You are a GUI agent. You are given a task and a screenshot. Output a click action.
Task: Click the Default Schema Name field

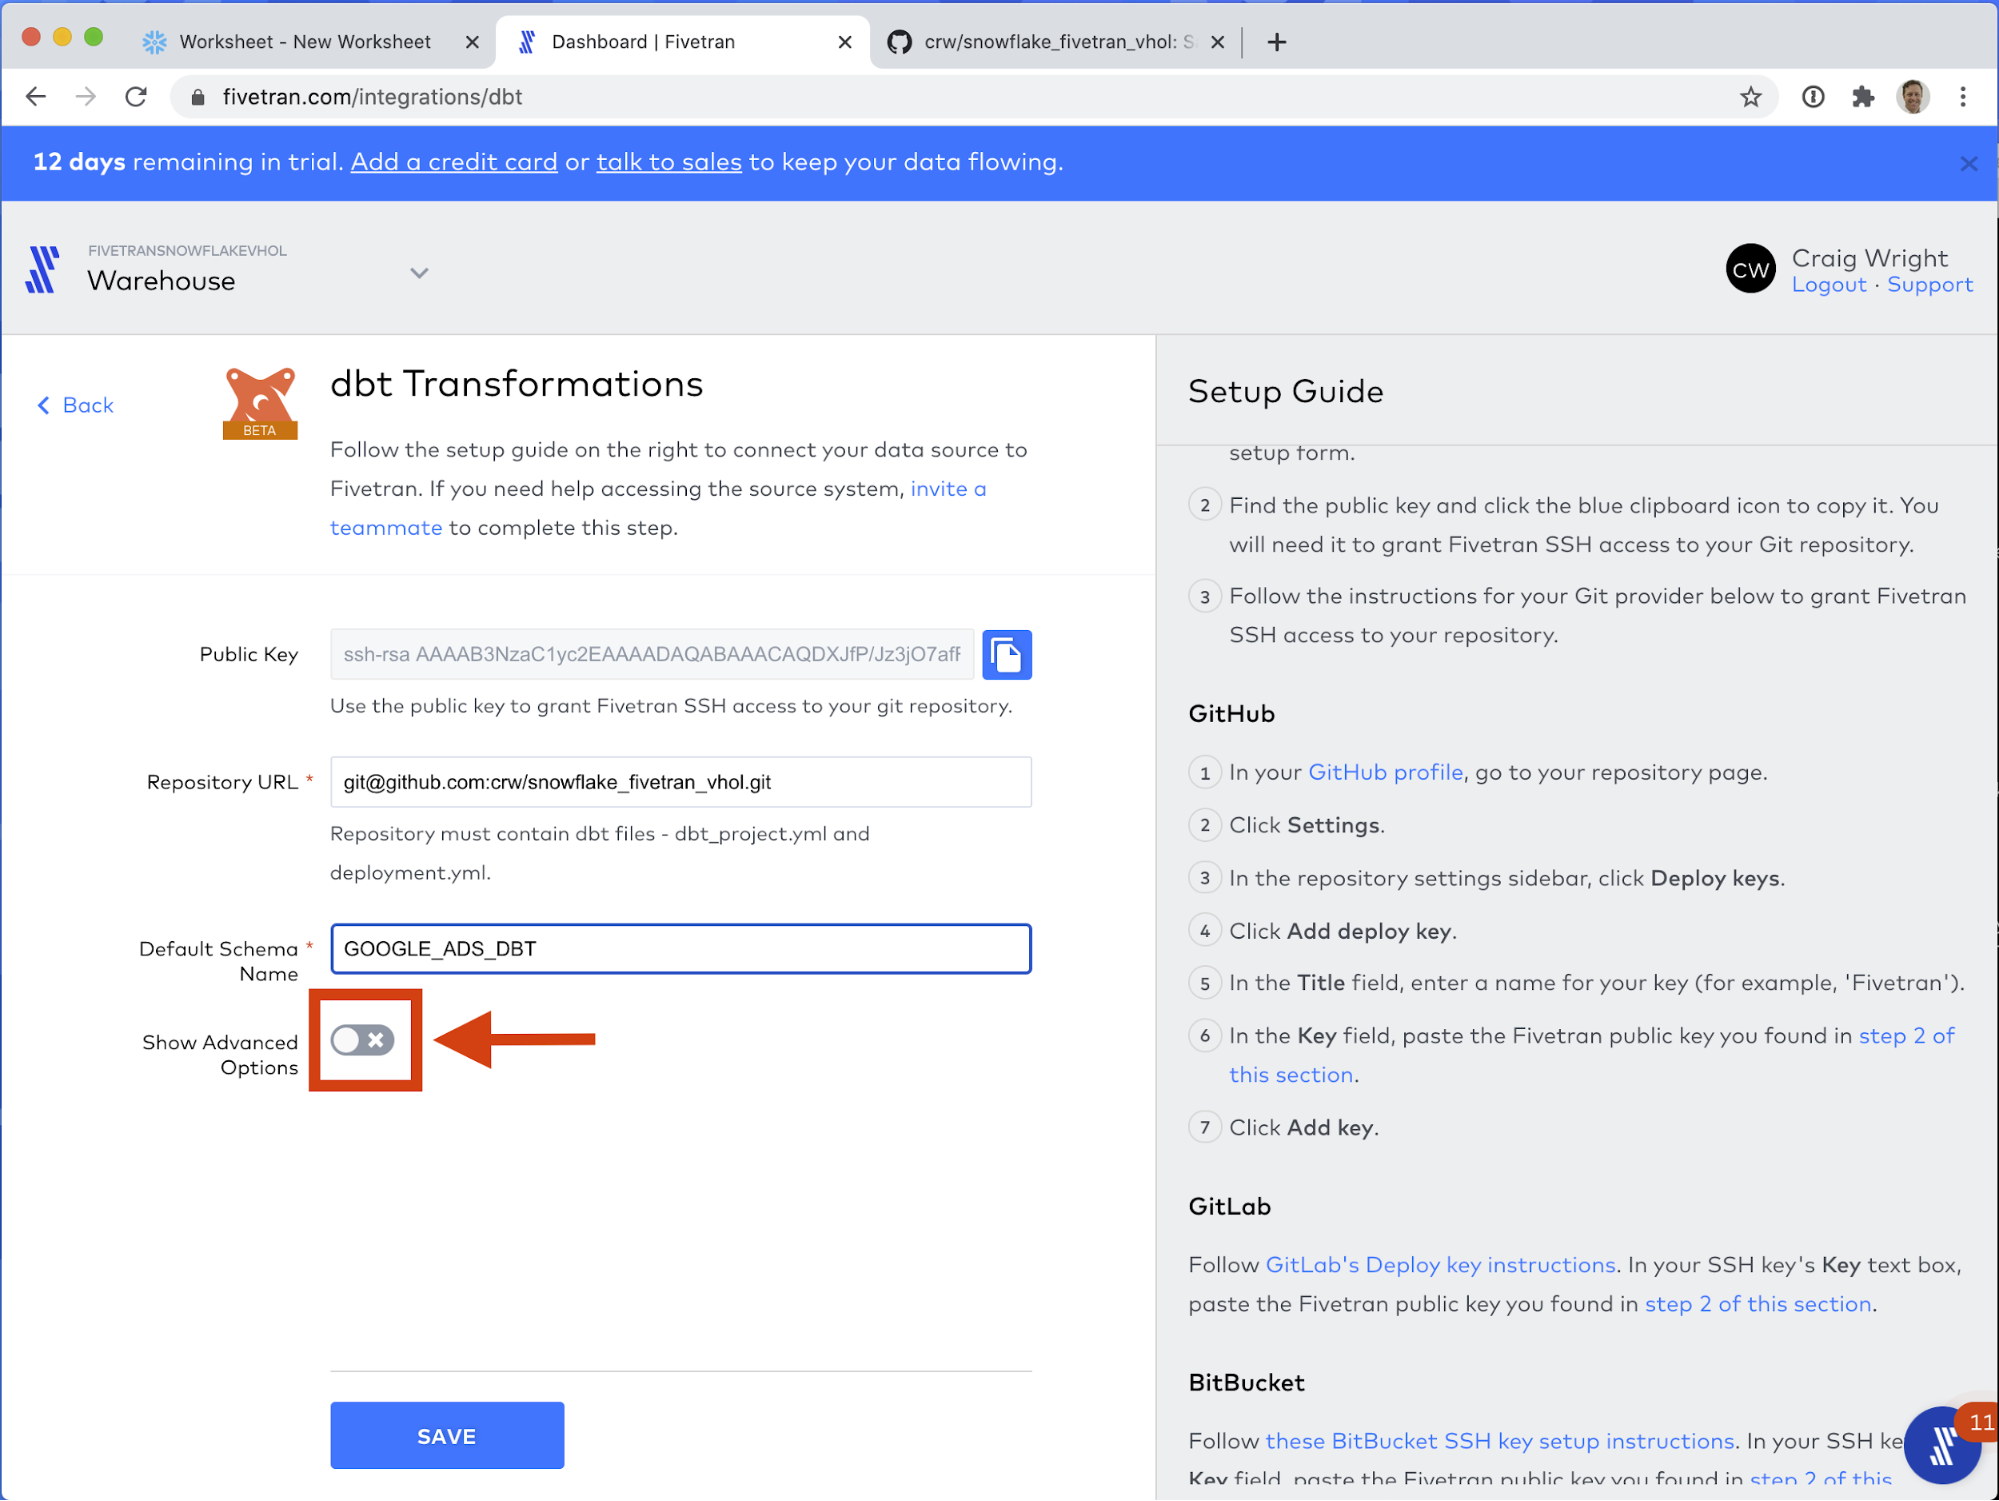(680, 949)
